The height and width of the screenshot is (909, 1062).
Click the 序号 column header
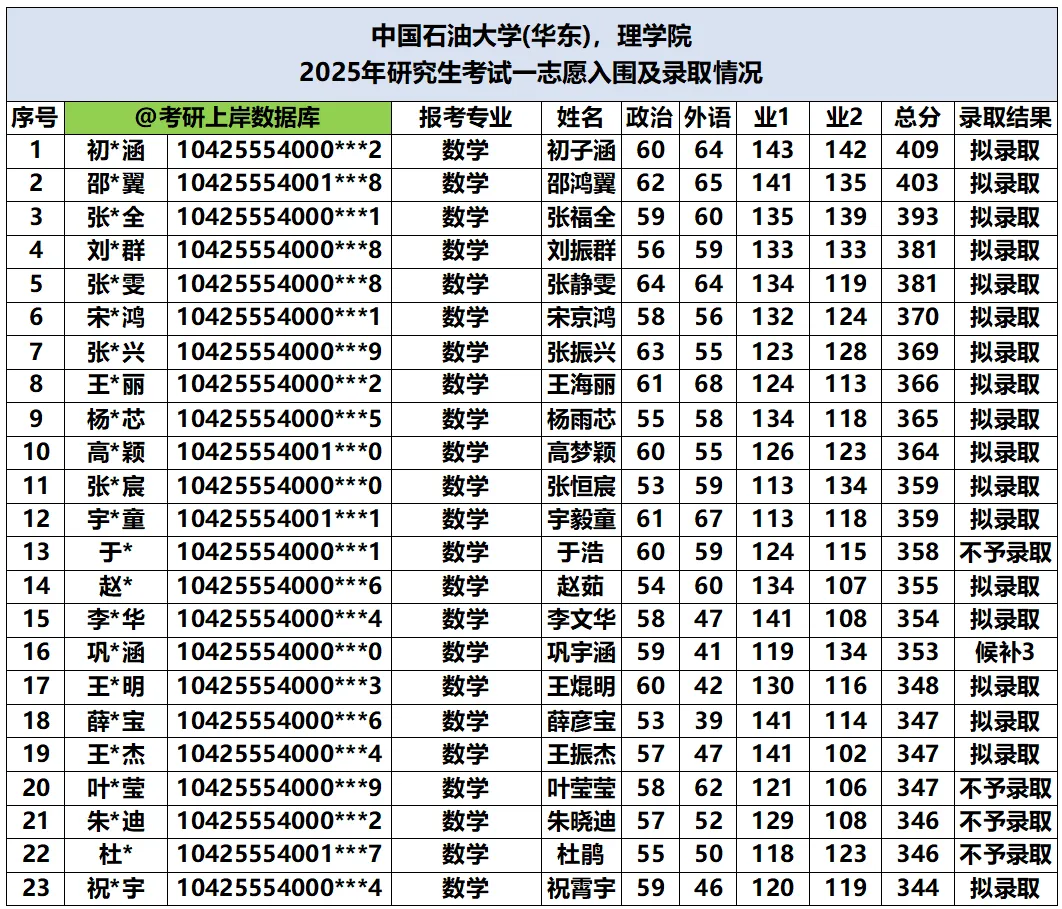coord(35,118)
